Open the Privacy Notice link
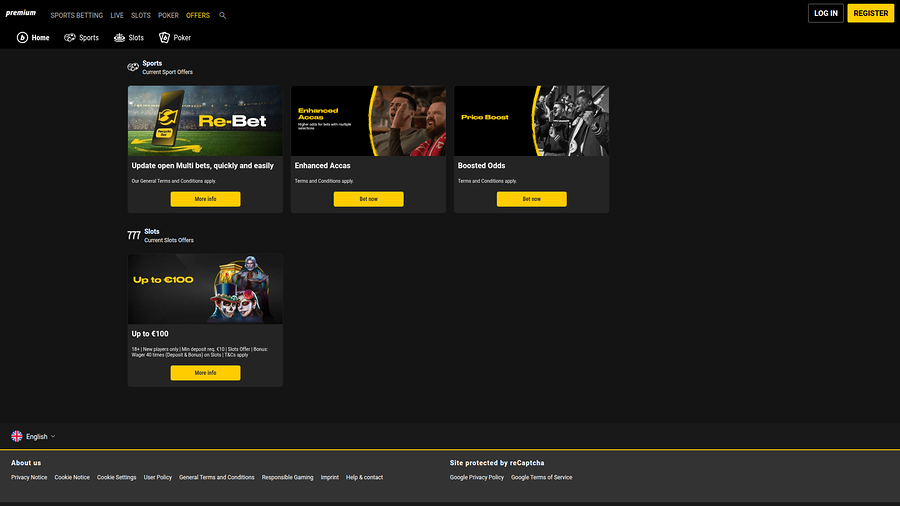 (x=29, y=477)
